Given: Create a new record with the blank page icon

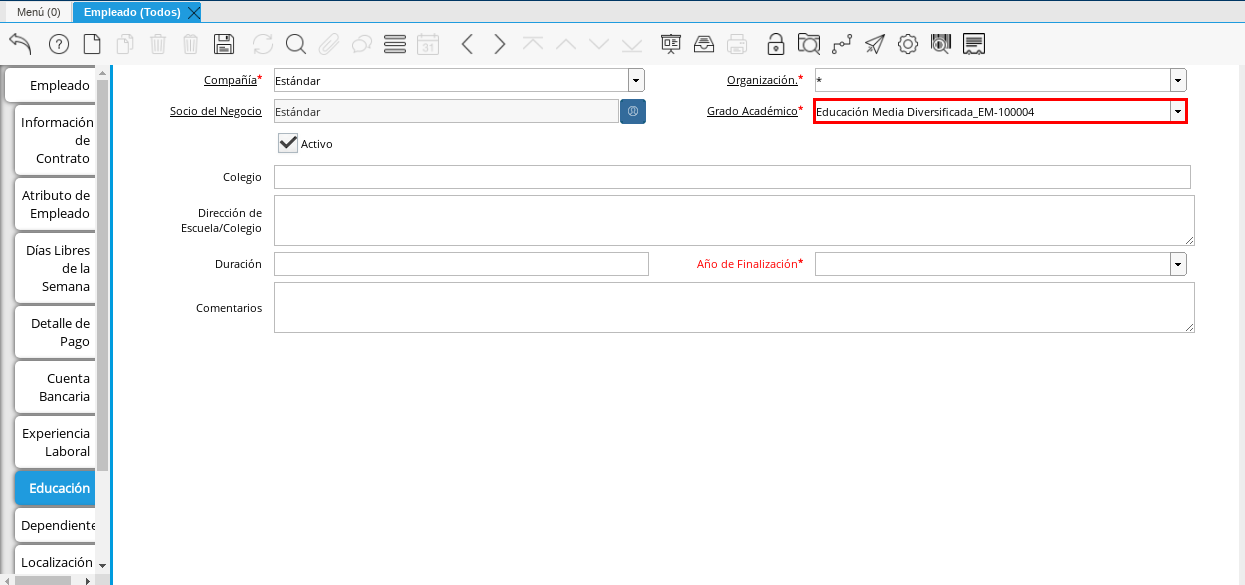Looking at the screenshot, I should [x=92, y=43].
